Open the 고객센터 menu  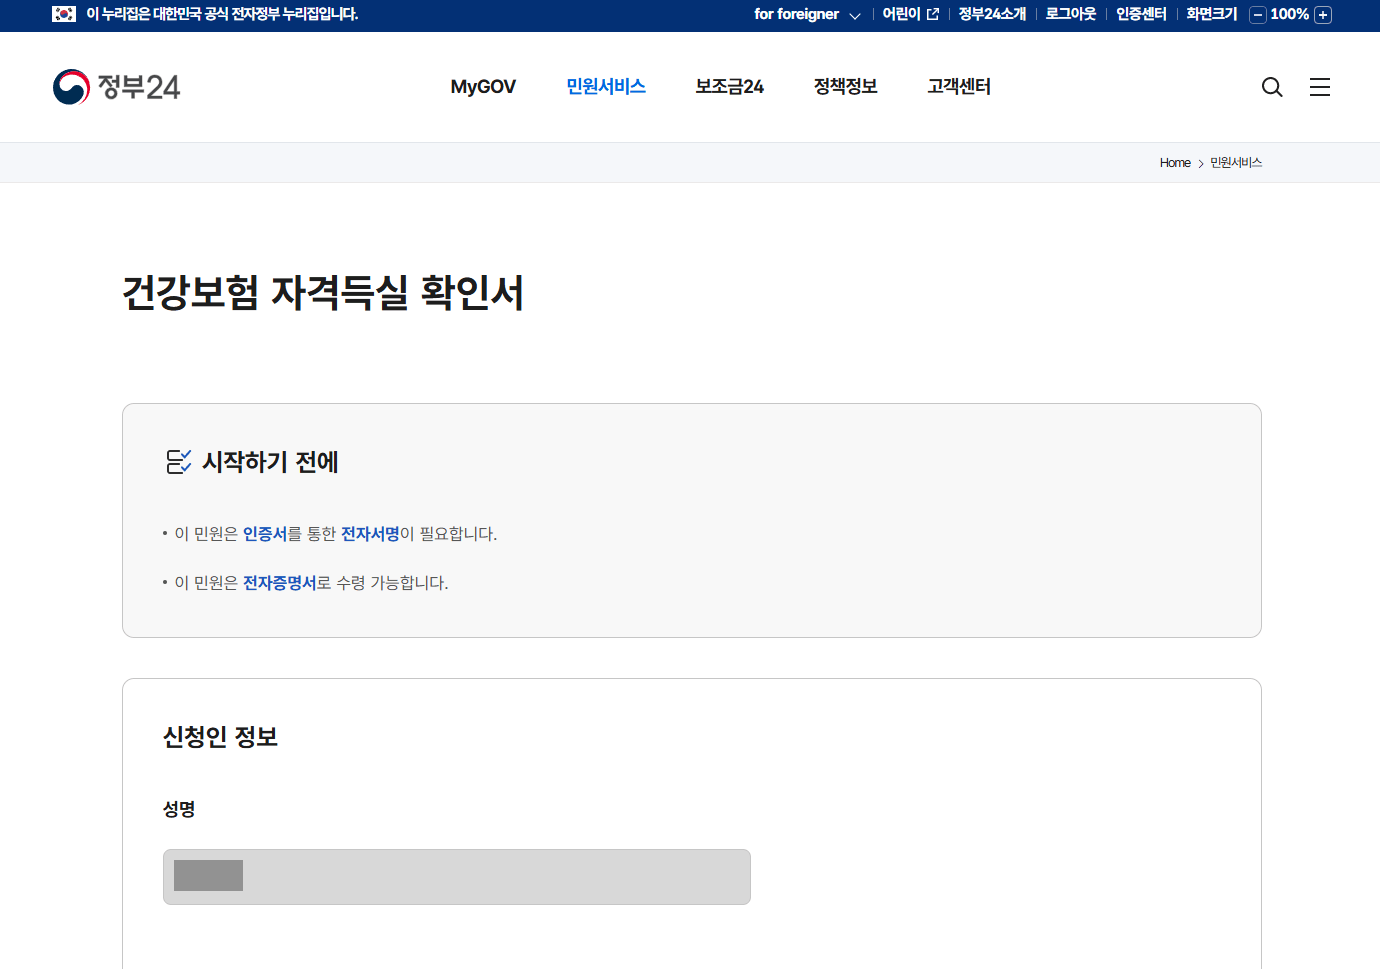pos(958,87)
